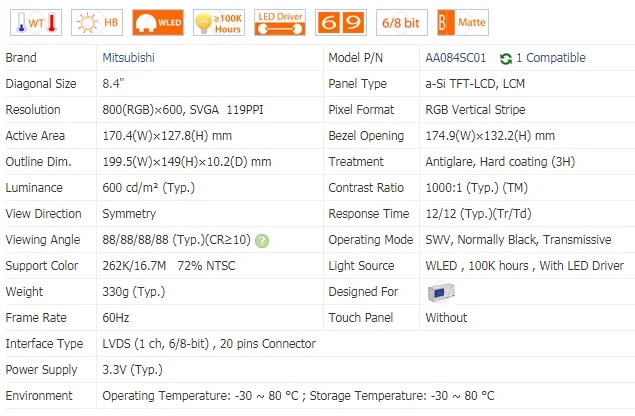Click the Brand row label
The image size is (635, 416).
21,58
